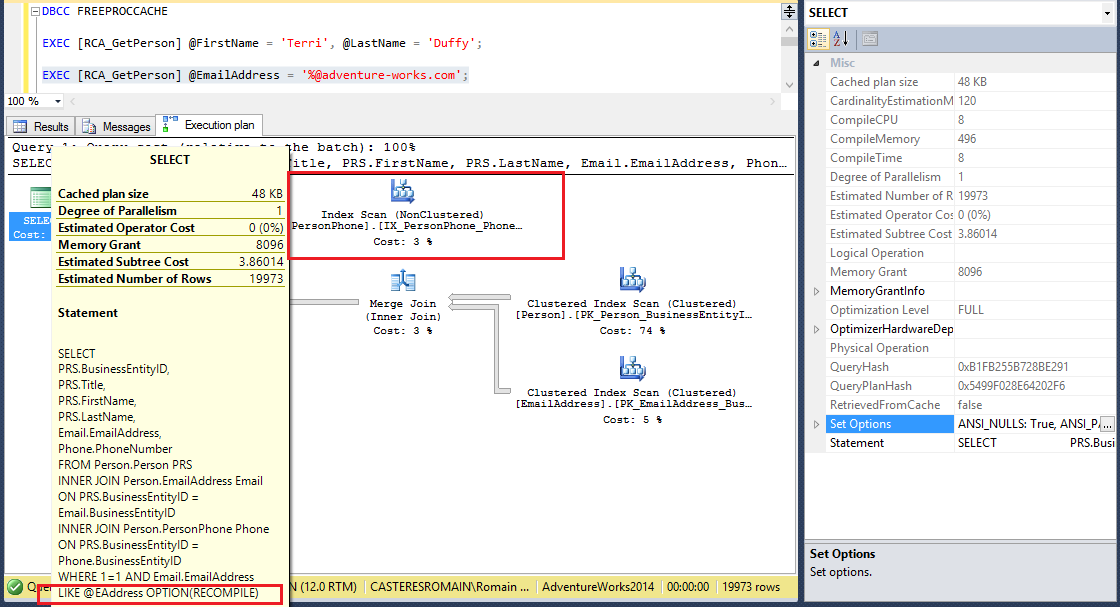Expand the Set Options property

816,424
